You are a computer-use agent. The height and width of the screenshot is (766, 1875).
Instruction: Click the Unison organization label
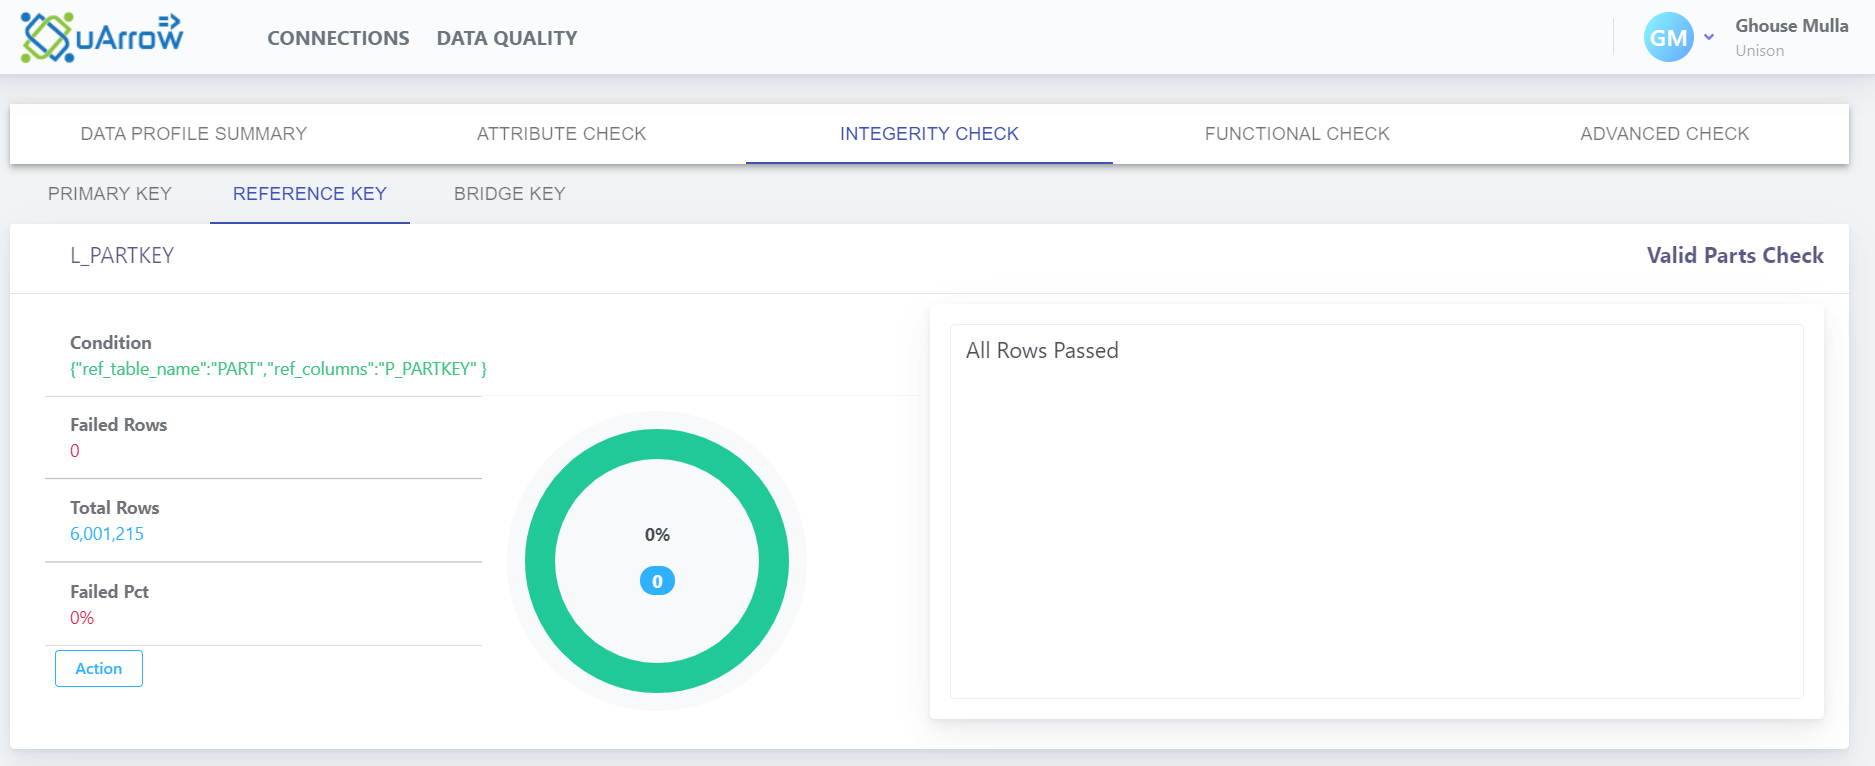pos(1760,51)
